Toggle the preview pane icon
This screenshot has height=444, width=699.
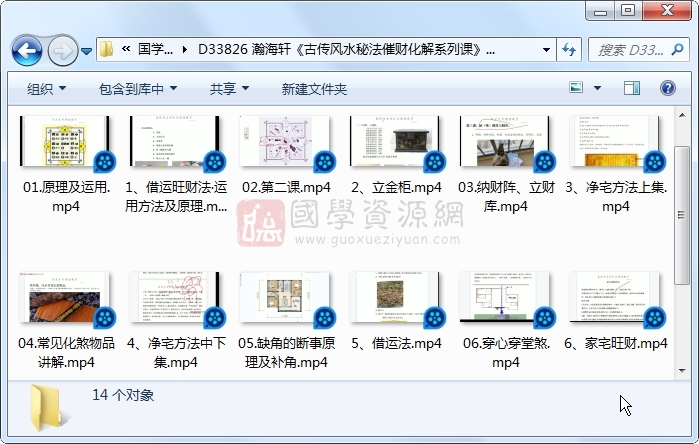[632, 89]
